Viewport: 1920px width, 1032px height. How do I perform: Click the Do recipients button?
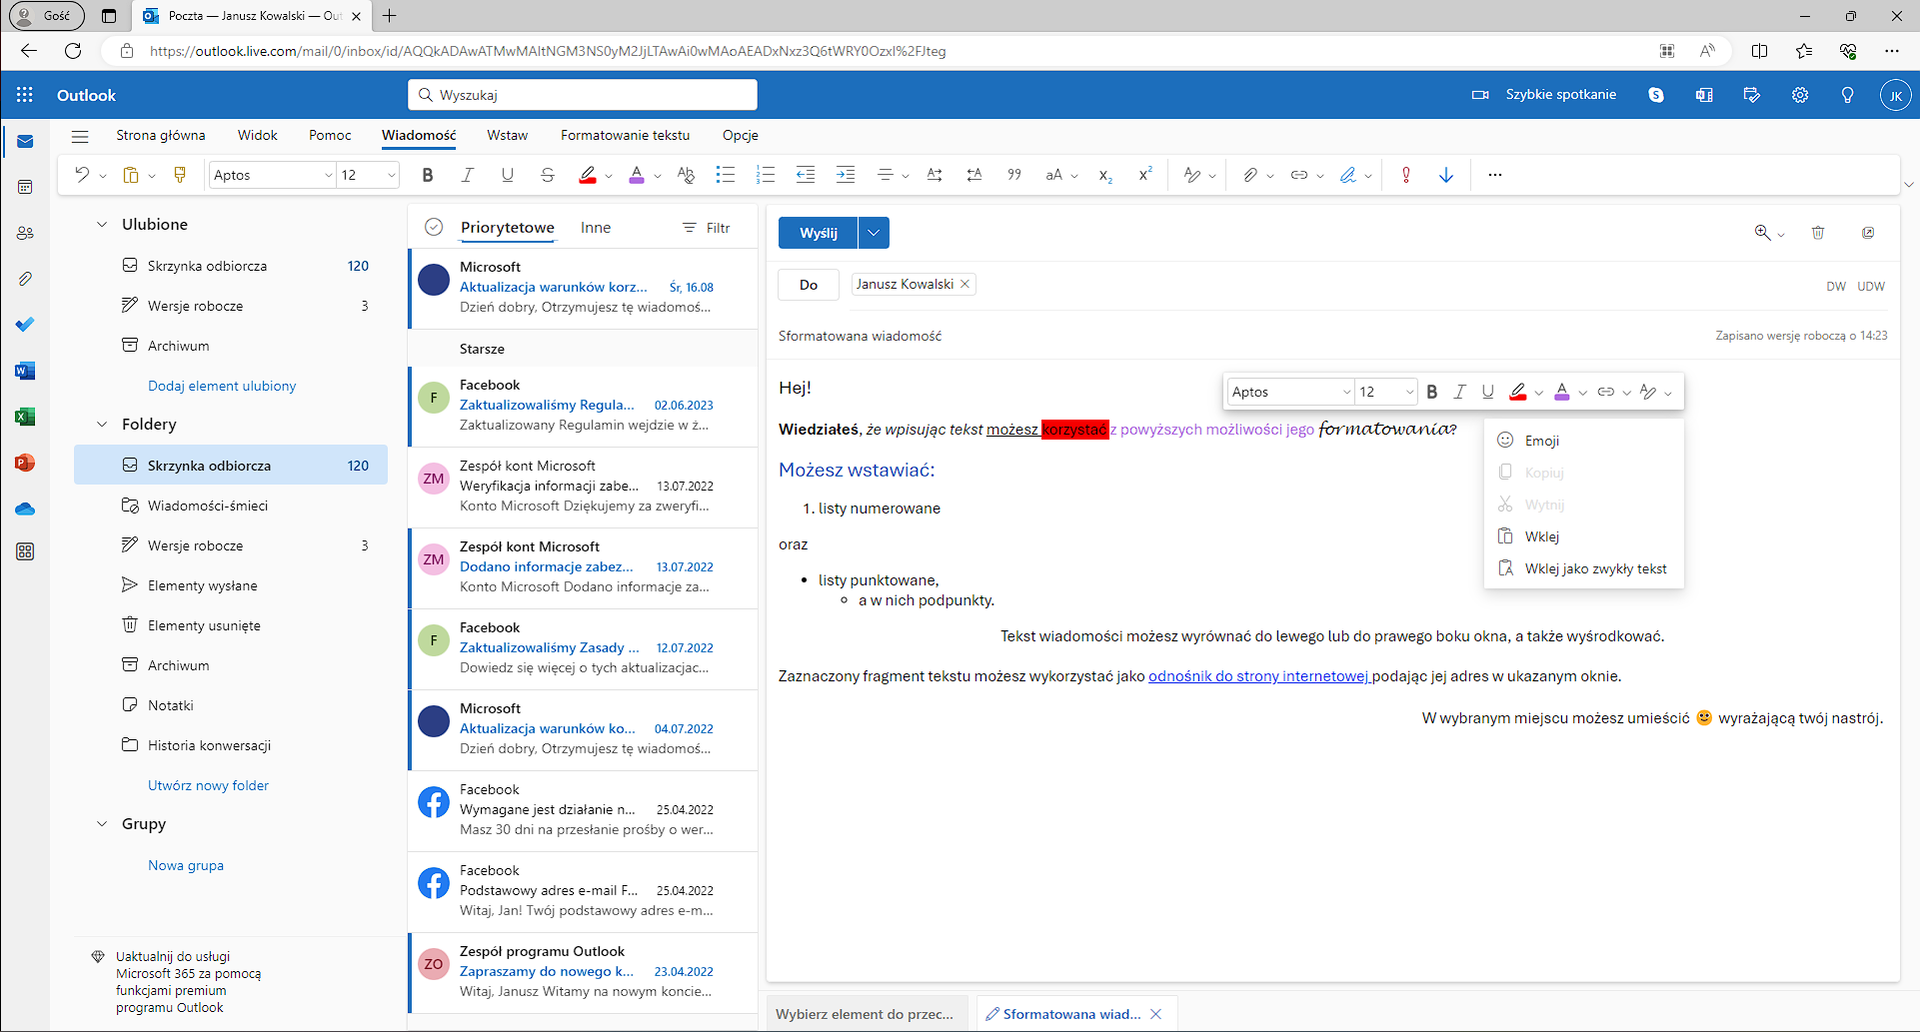[808, 285]
